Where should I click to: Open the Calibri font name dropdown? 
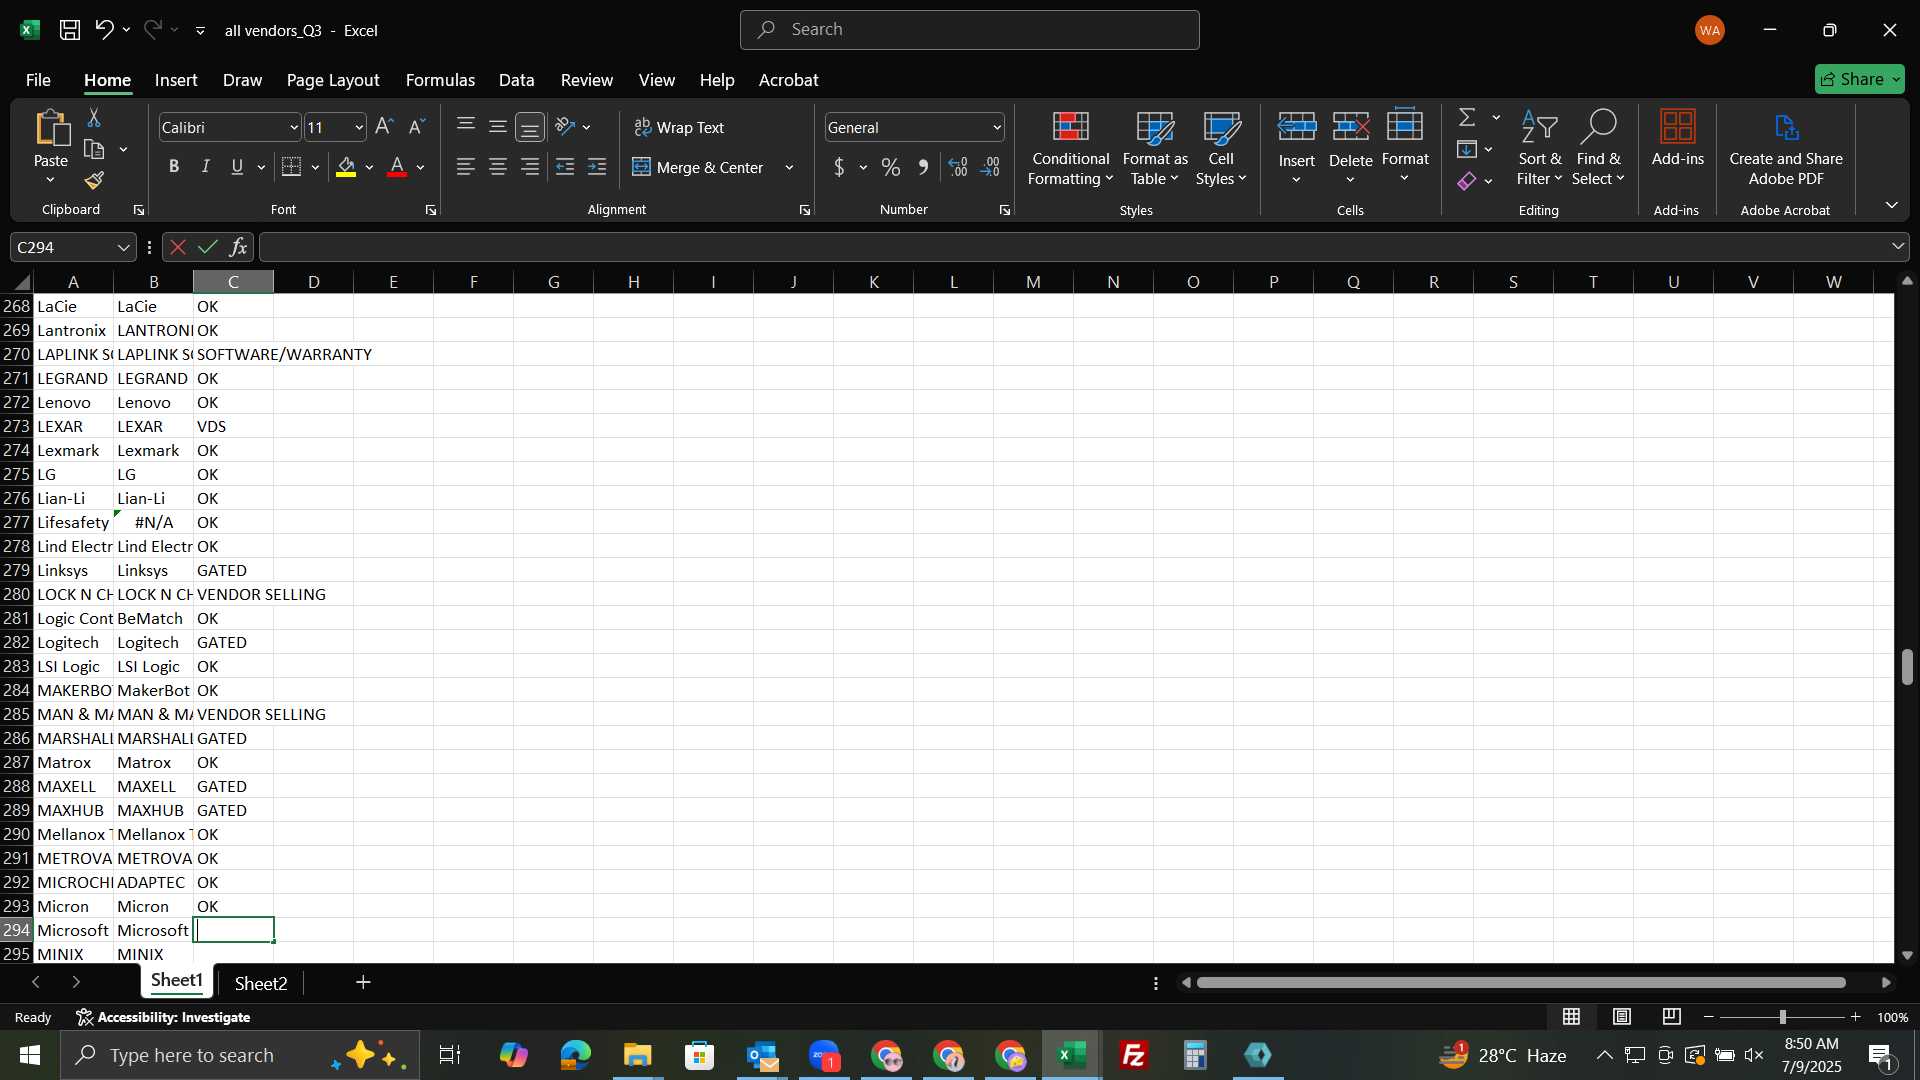coord(294,128)
